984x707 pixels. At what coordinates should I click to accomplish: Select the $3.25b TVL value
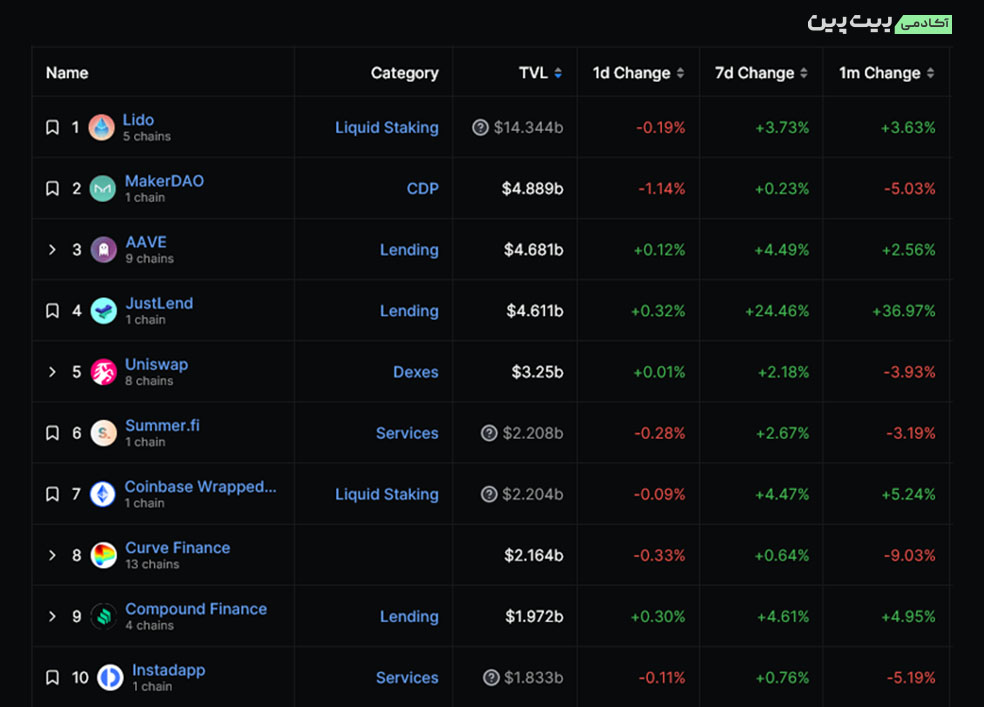(x=537, y=372)
